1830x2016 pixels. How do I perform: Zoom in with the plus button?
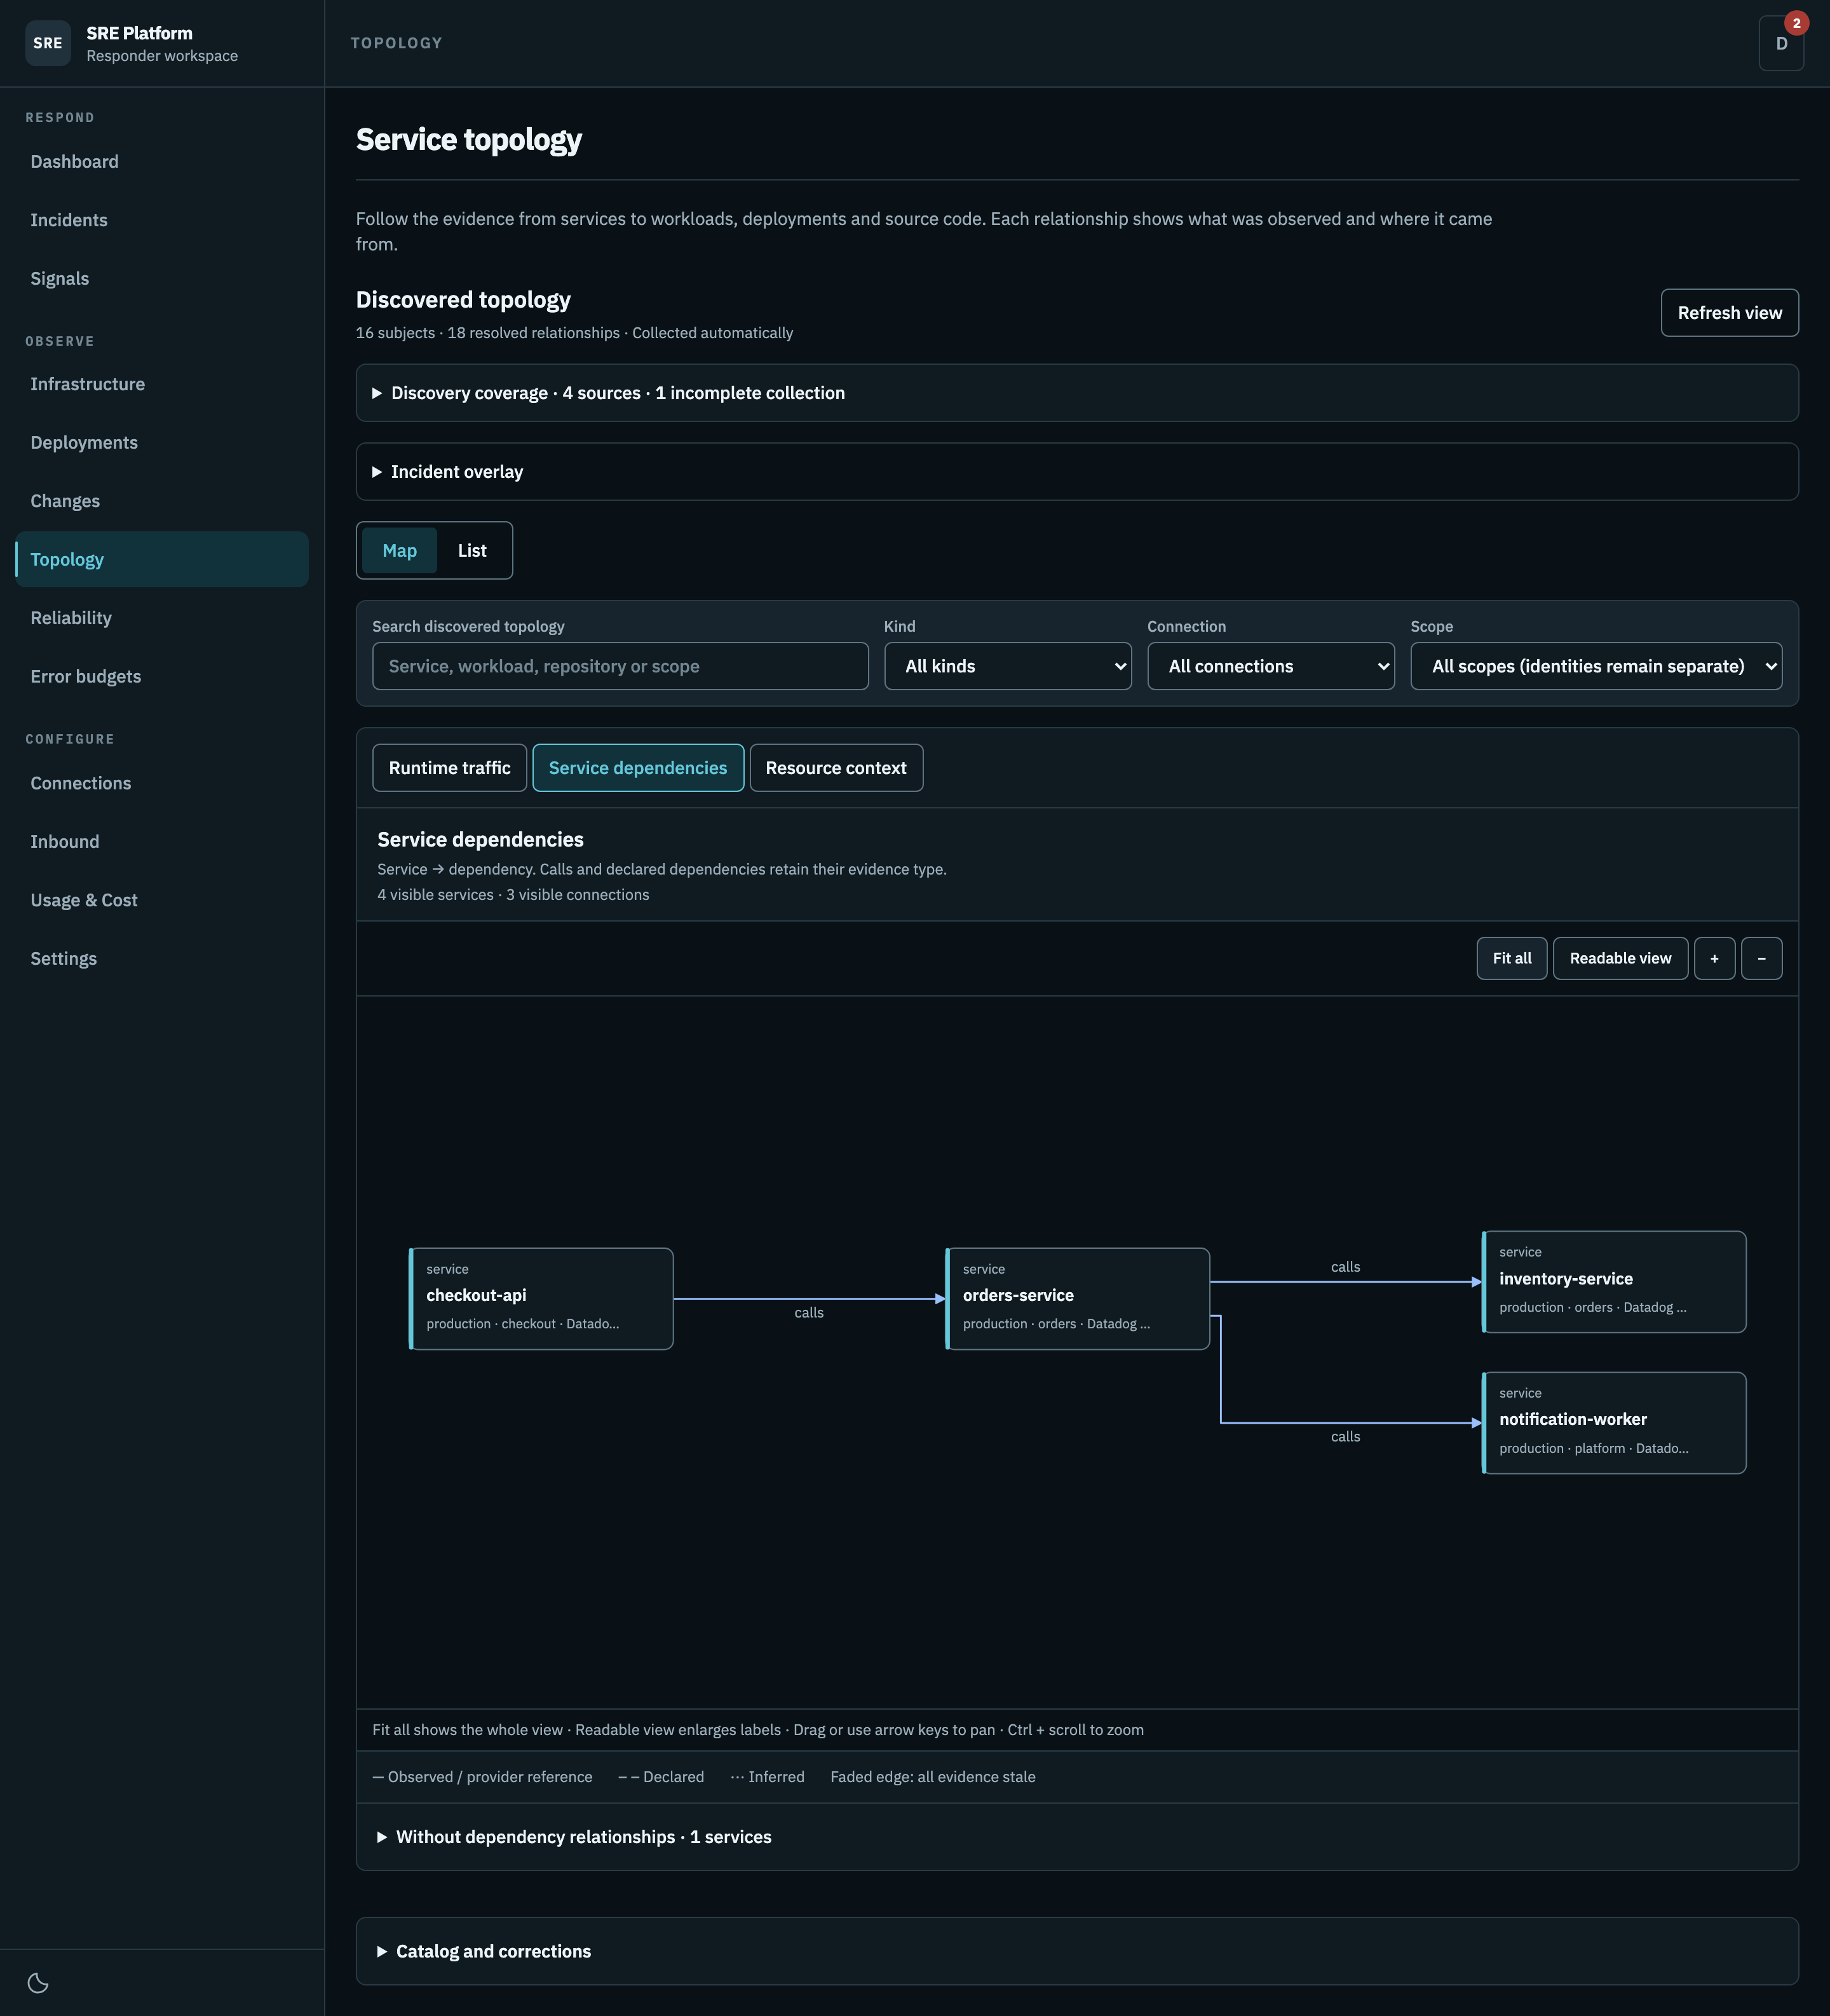pos(1714,958)
